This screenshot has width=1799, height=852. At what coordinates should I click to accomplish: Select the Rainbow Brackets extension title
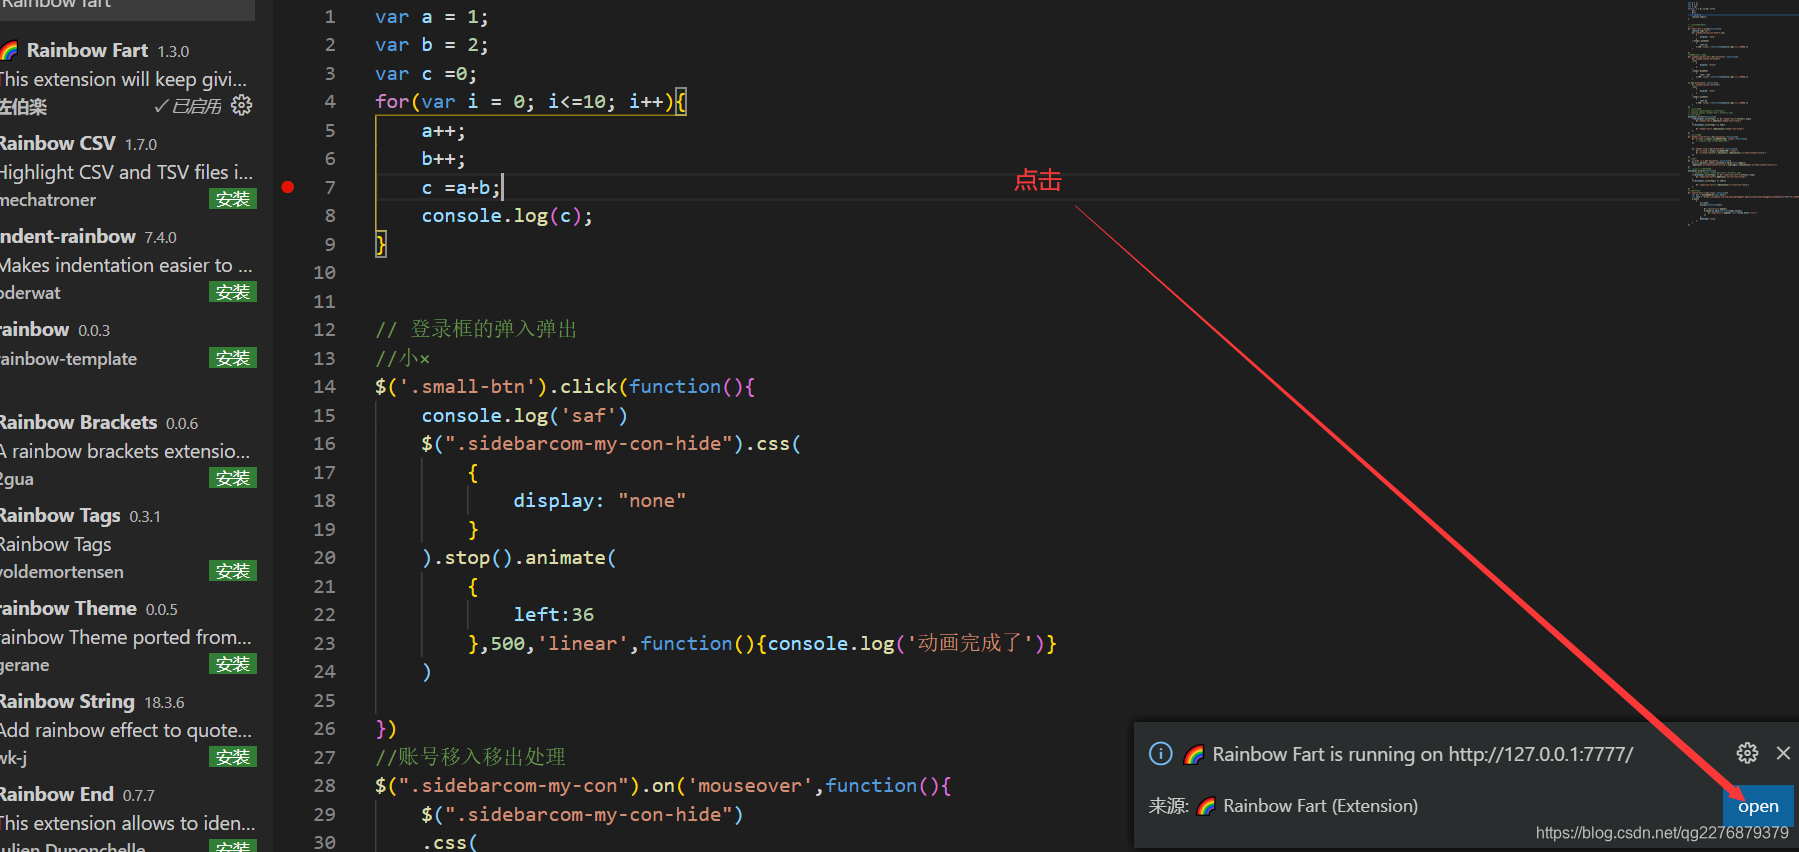point(78,422)
